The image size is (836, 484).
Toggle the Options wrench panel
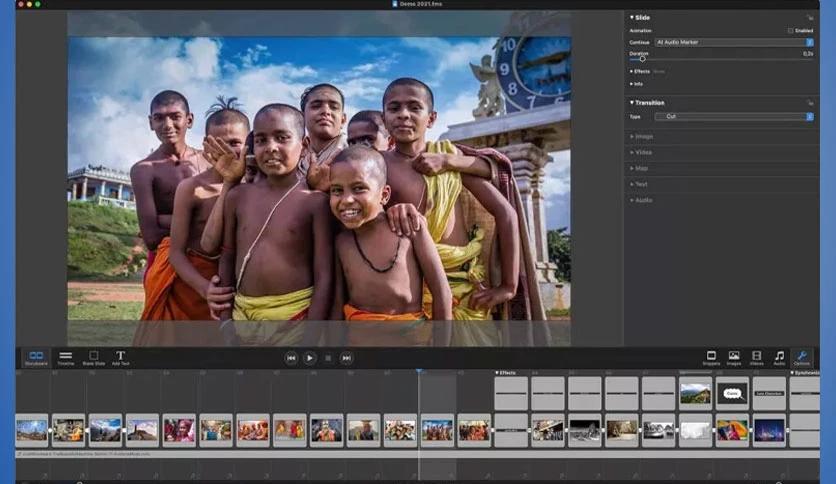tap(801, 358)
